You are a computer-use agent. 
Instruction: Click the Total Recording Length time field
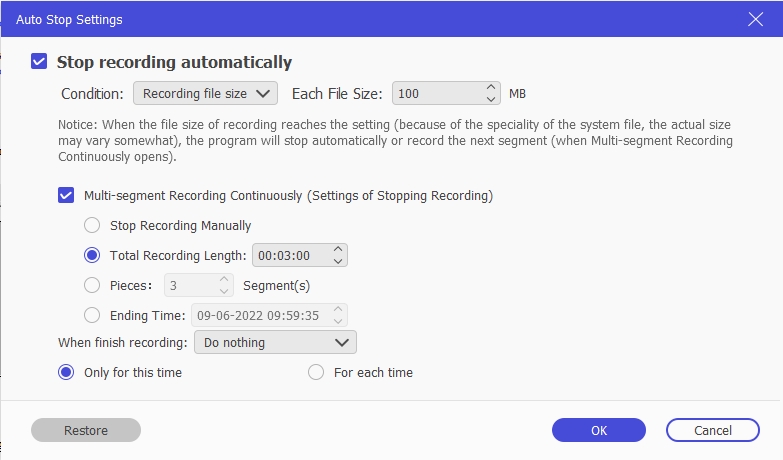coord(292,255)
